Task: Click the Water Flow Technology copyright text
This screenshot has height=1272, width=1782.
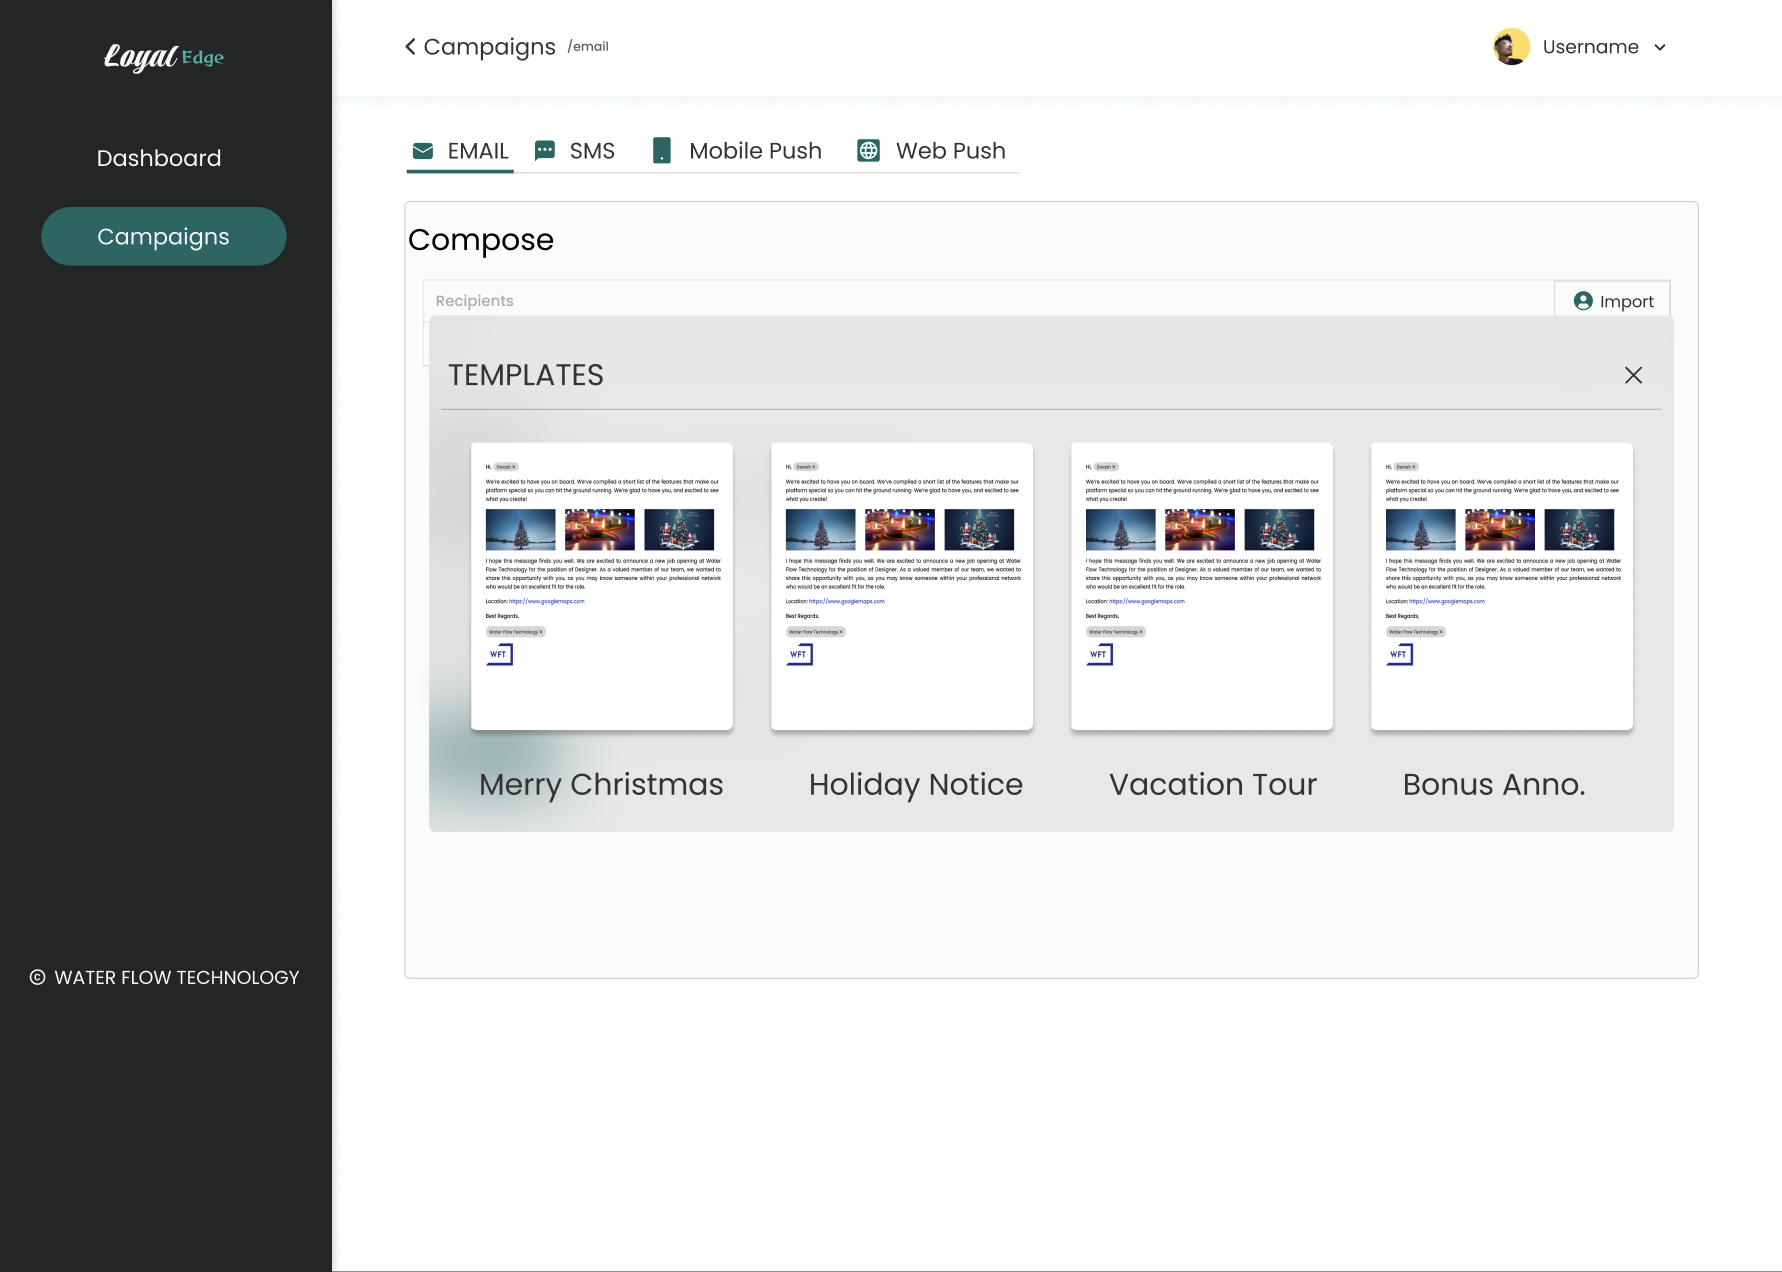Action: (177, 978)
